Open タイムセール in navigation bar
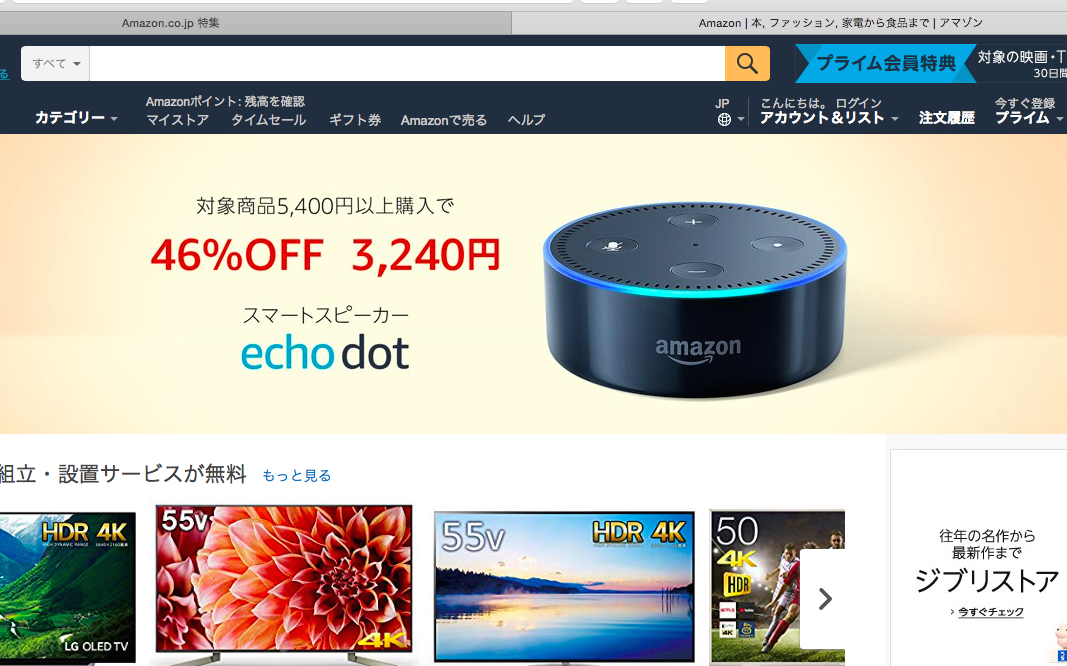Screen dimensions: 1067x666 [269, 120]
